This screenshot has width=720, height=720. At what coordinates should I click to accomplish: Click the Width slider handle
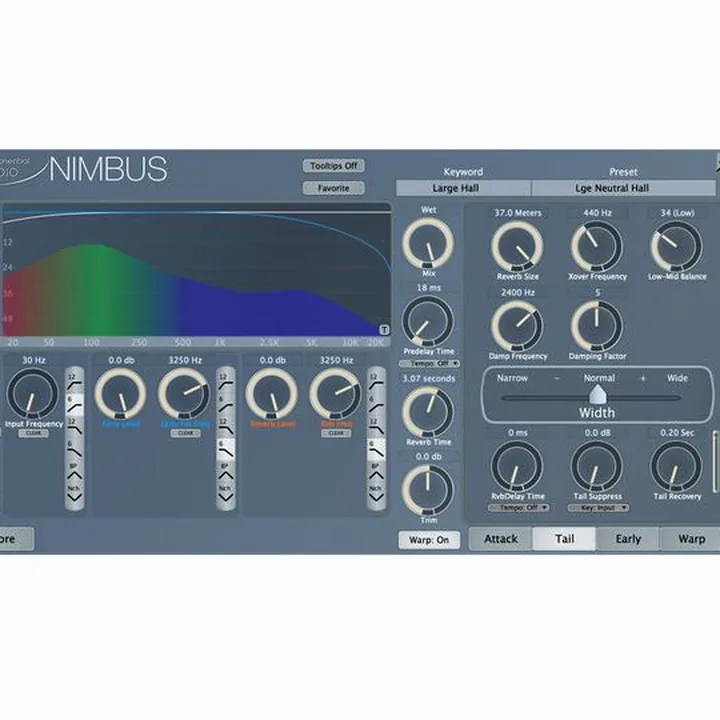click(597, 395)
